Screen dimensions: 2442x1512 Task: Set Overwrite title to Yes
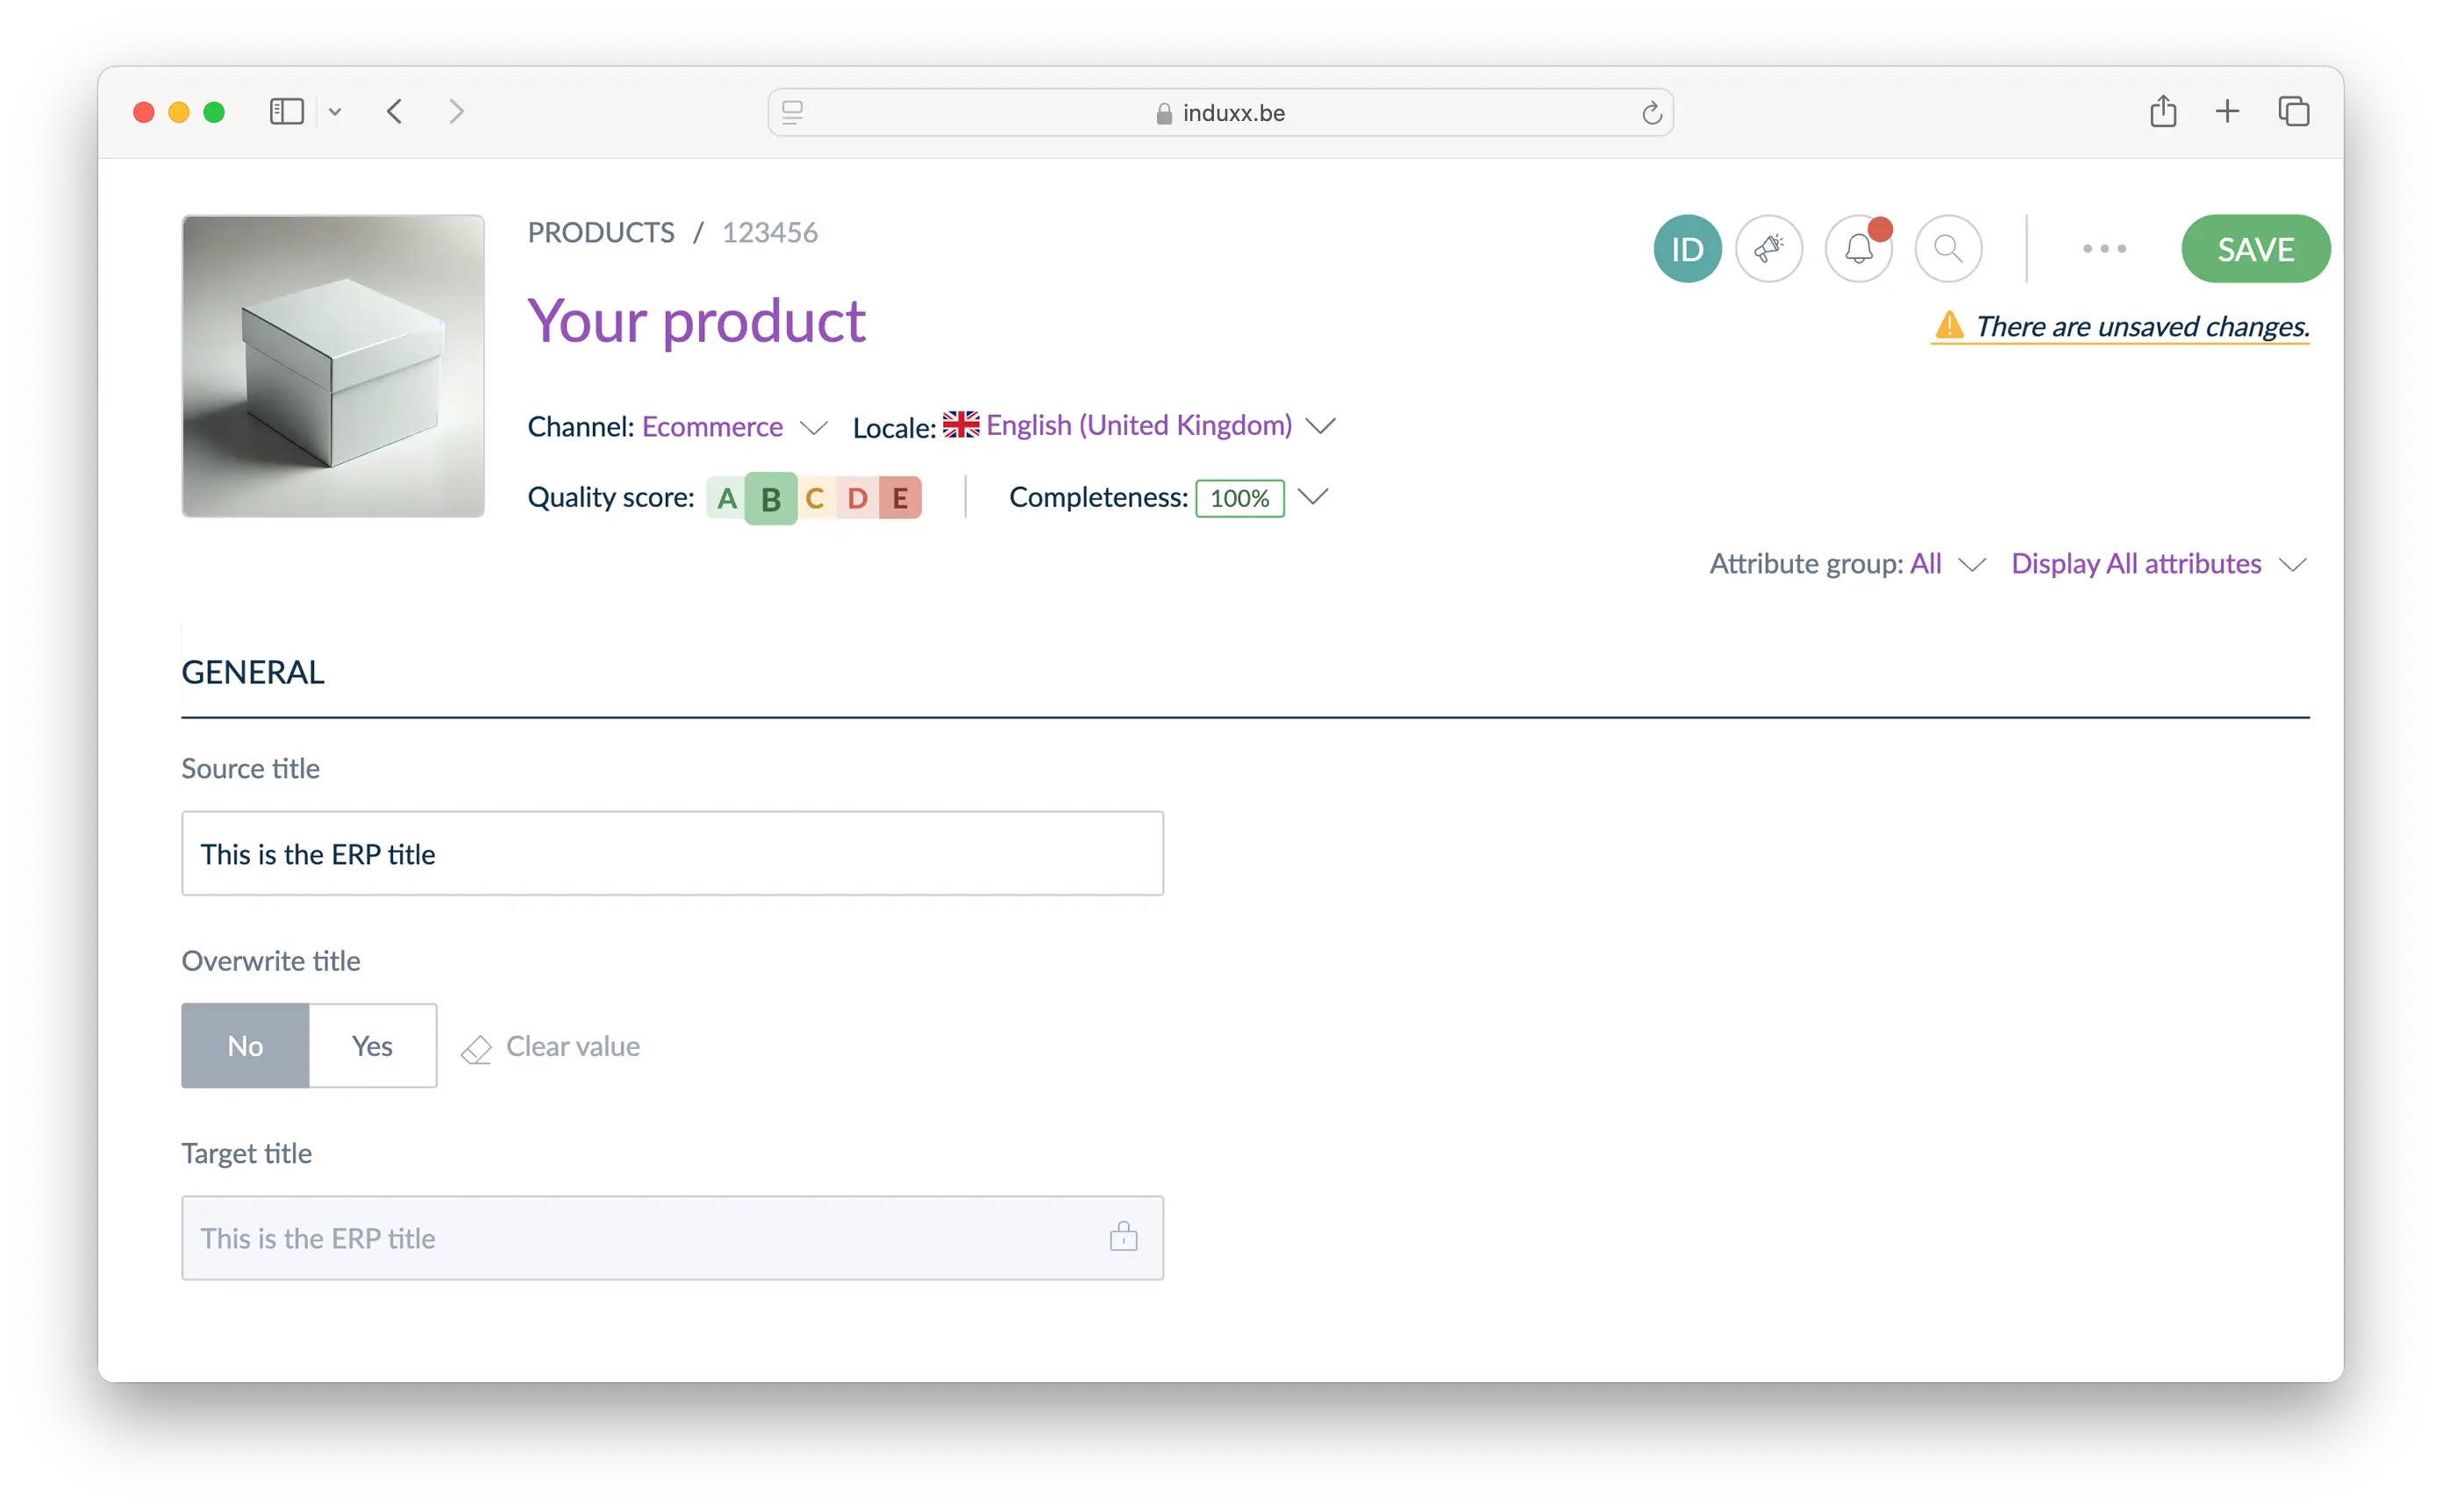372,1046
